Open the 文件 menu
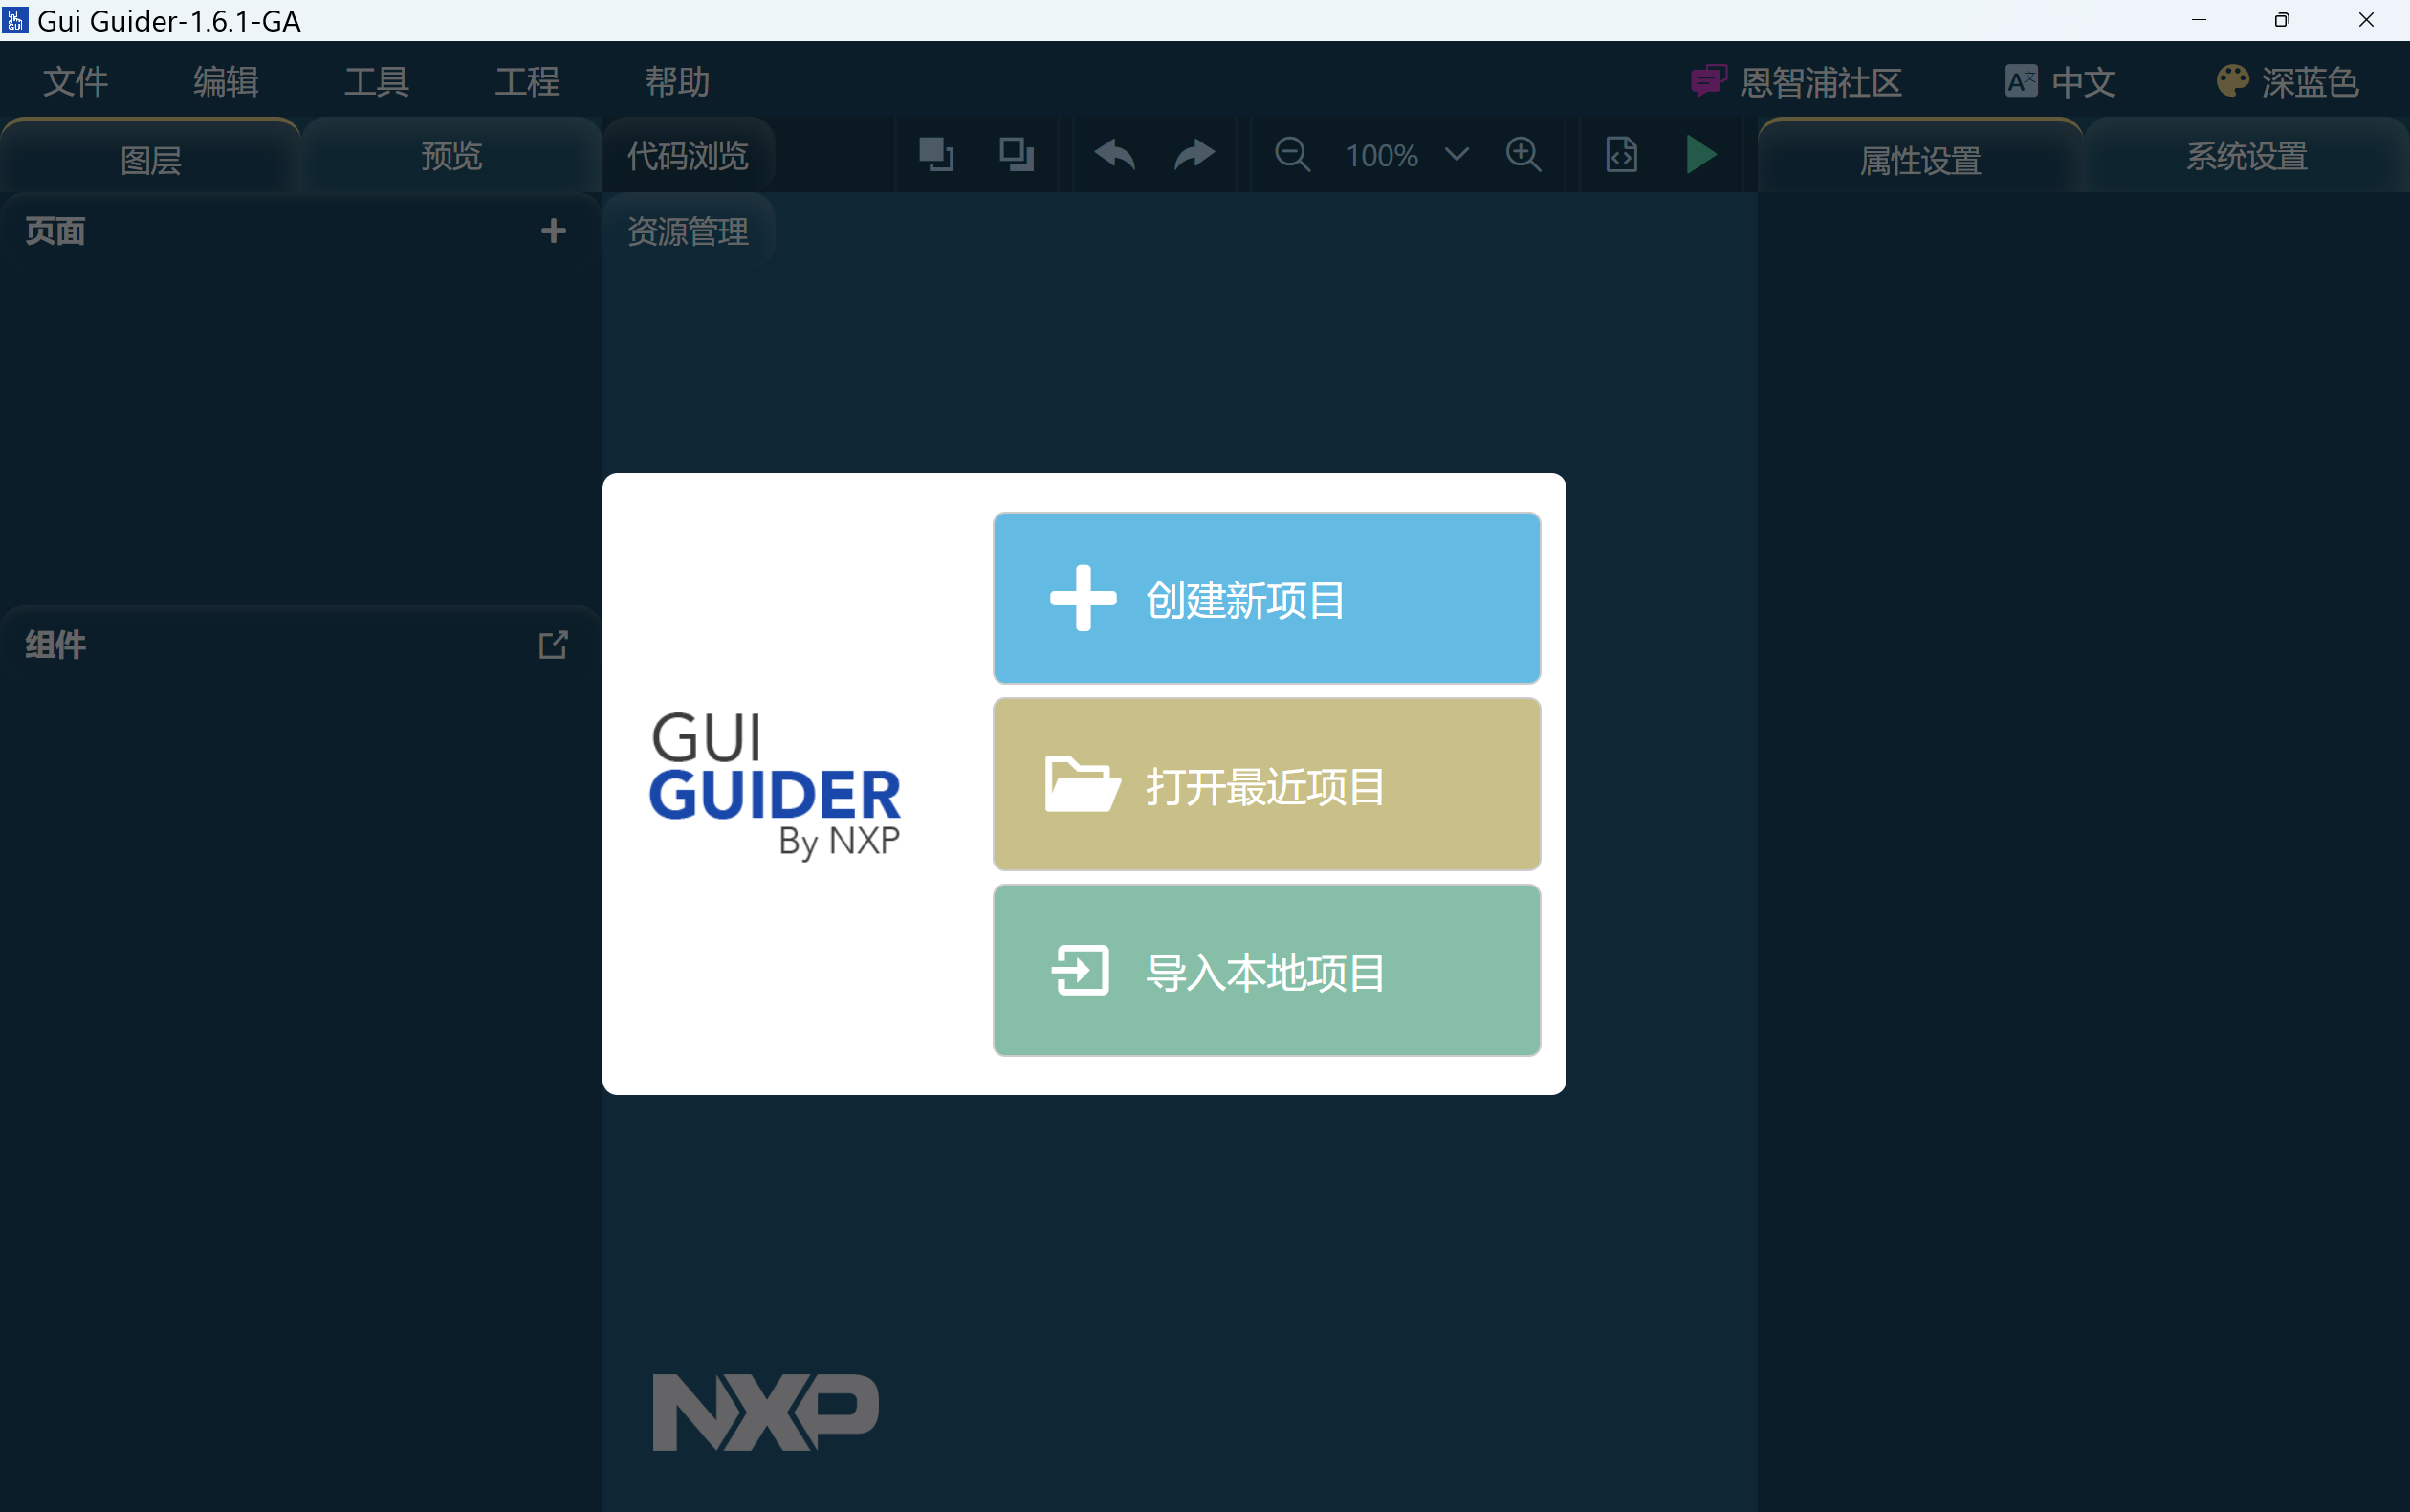Viewport: 2410px width, 1512px height. point(75,82)
